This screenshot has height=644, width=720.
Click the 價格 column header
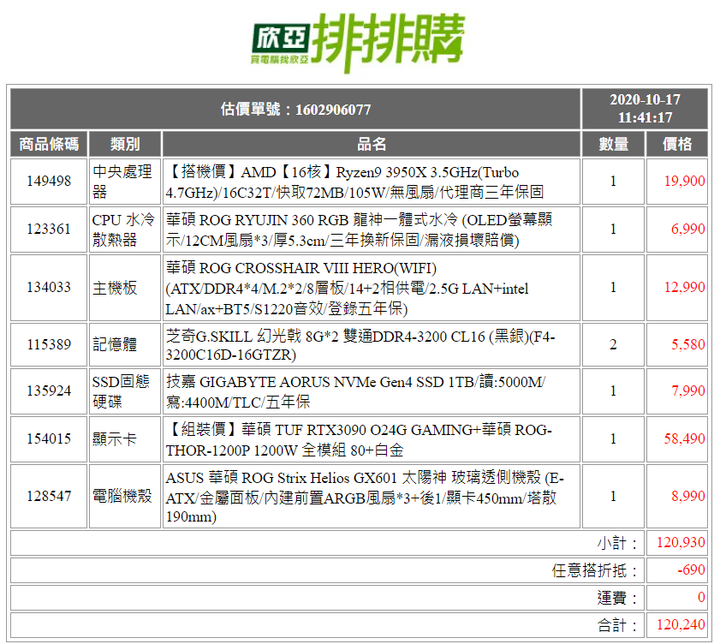[x=677, y=144]
